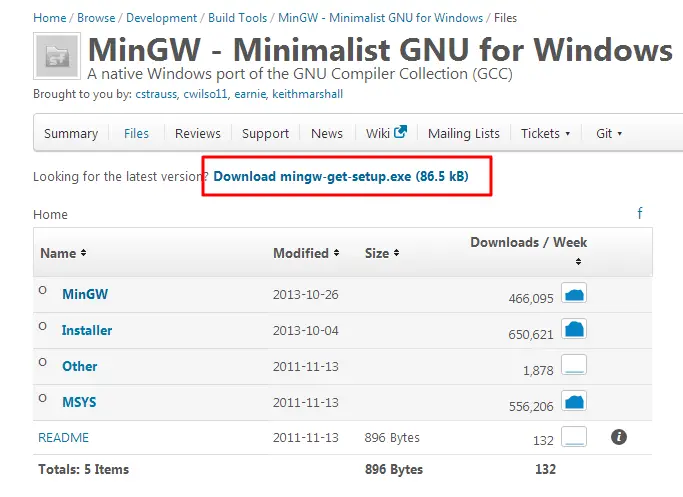Screen dimensions: 683x497
Task: Click the 2013-10-26 modified date cell
Action: click(306, 294)
